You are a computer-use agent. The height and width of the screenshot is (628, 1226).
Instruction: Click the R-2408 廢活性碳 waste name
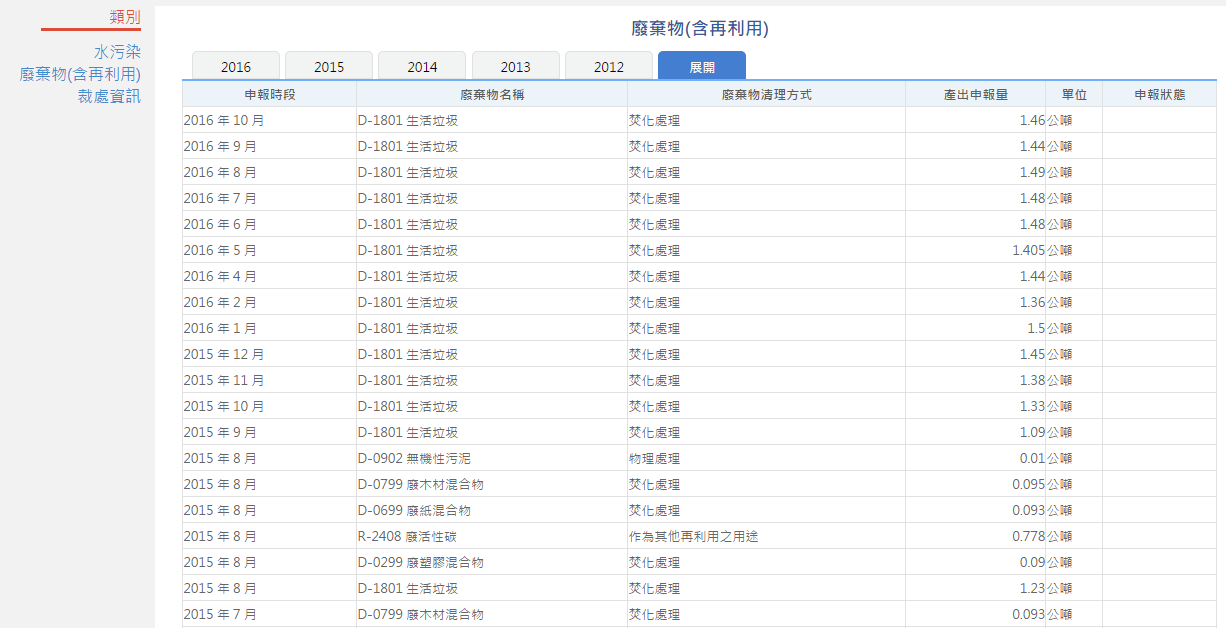point(408,536)
